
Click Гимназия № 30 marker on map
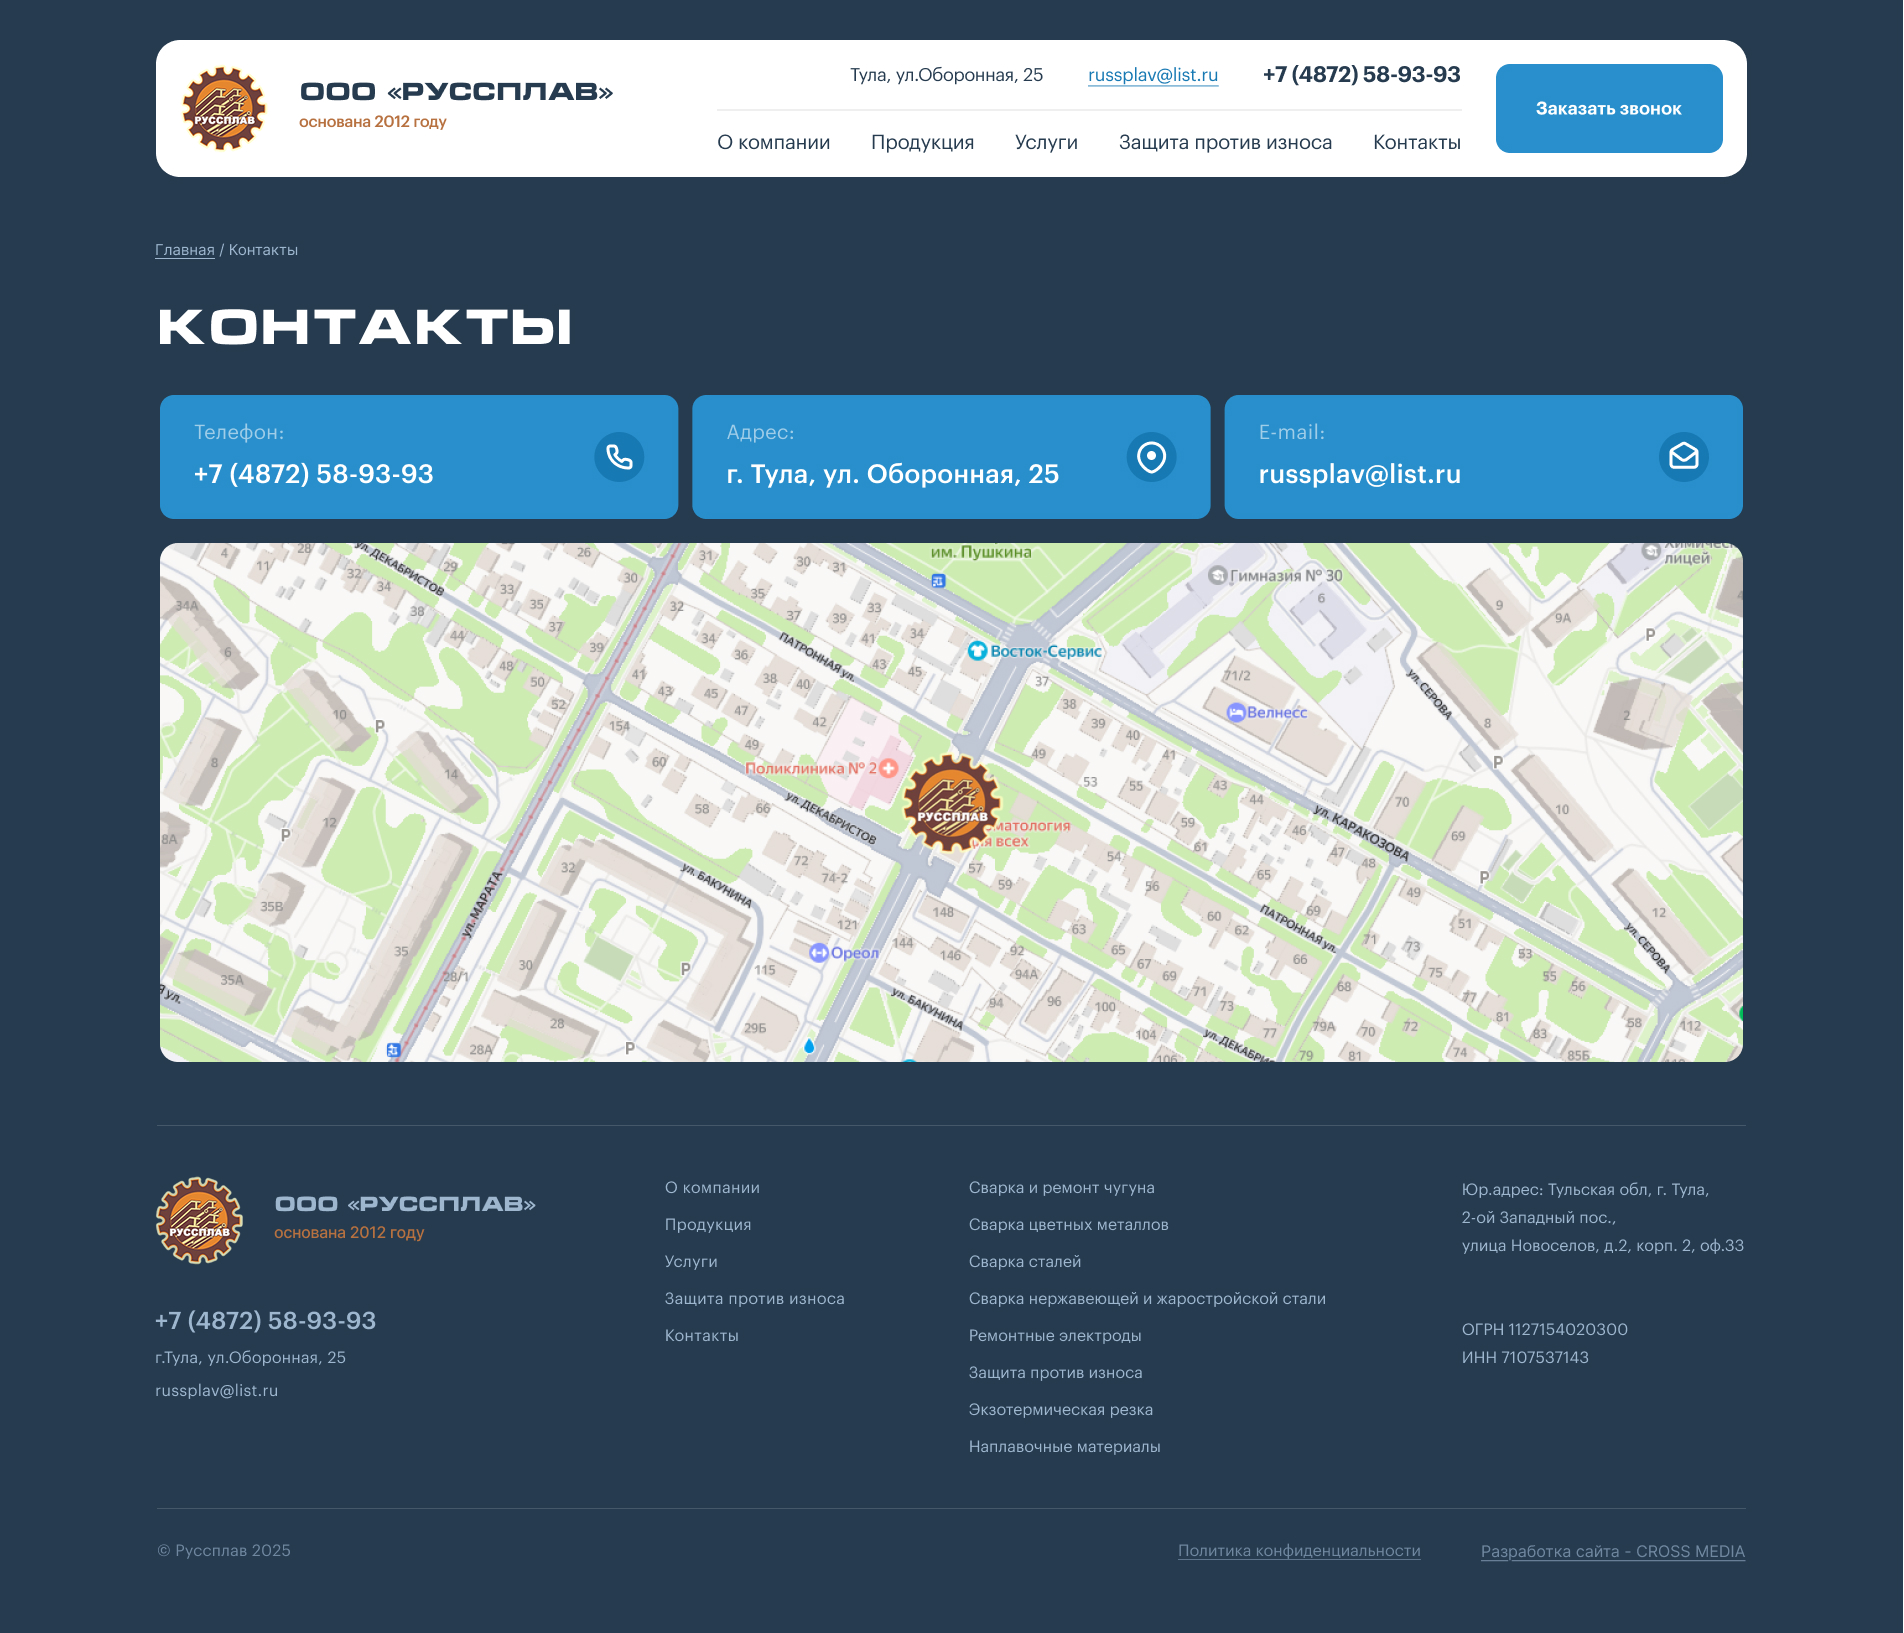1217,575
